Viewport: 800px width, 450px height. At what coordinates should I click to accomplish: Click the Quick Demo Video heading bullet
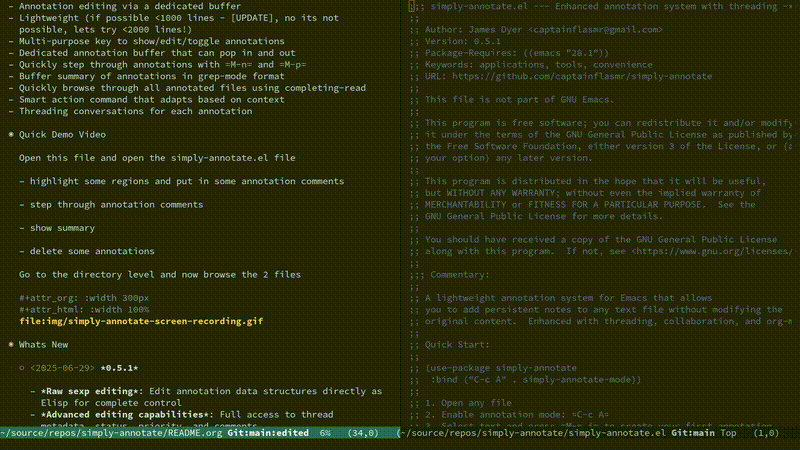(11, 133)
